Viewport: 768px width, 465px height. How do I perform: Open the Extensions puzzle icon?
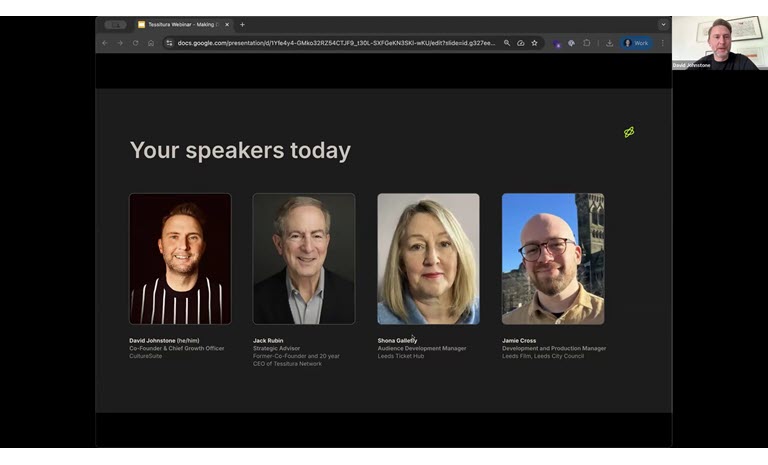[587, 43]
